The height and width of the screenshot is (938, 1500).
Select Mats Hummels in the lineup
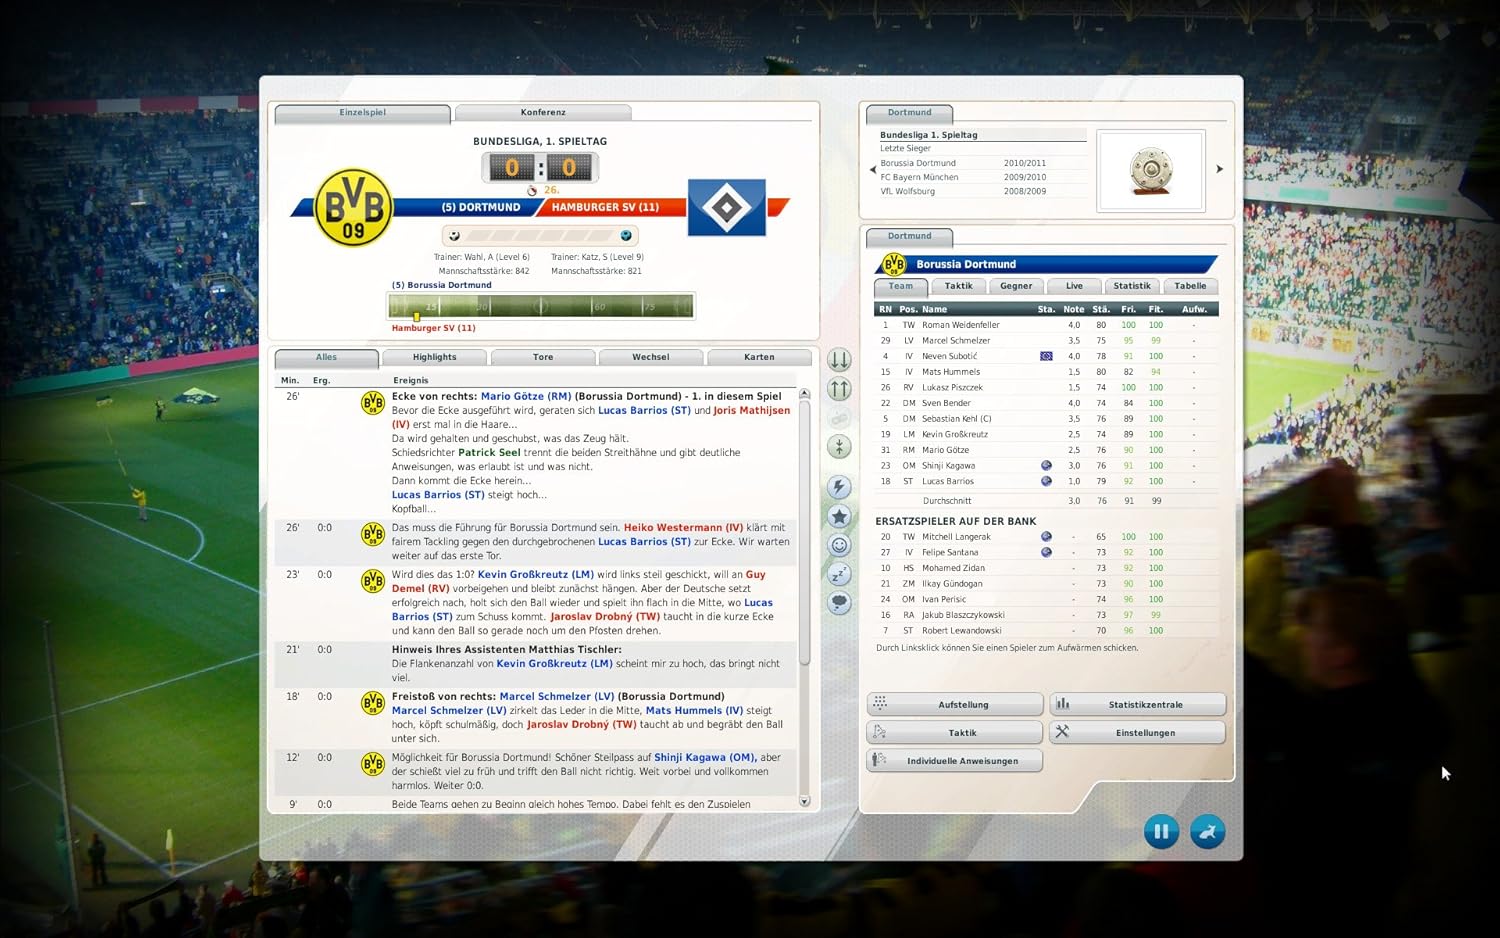[x=1045, y=372]
